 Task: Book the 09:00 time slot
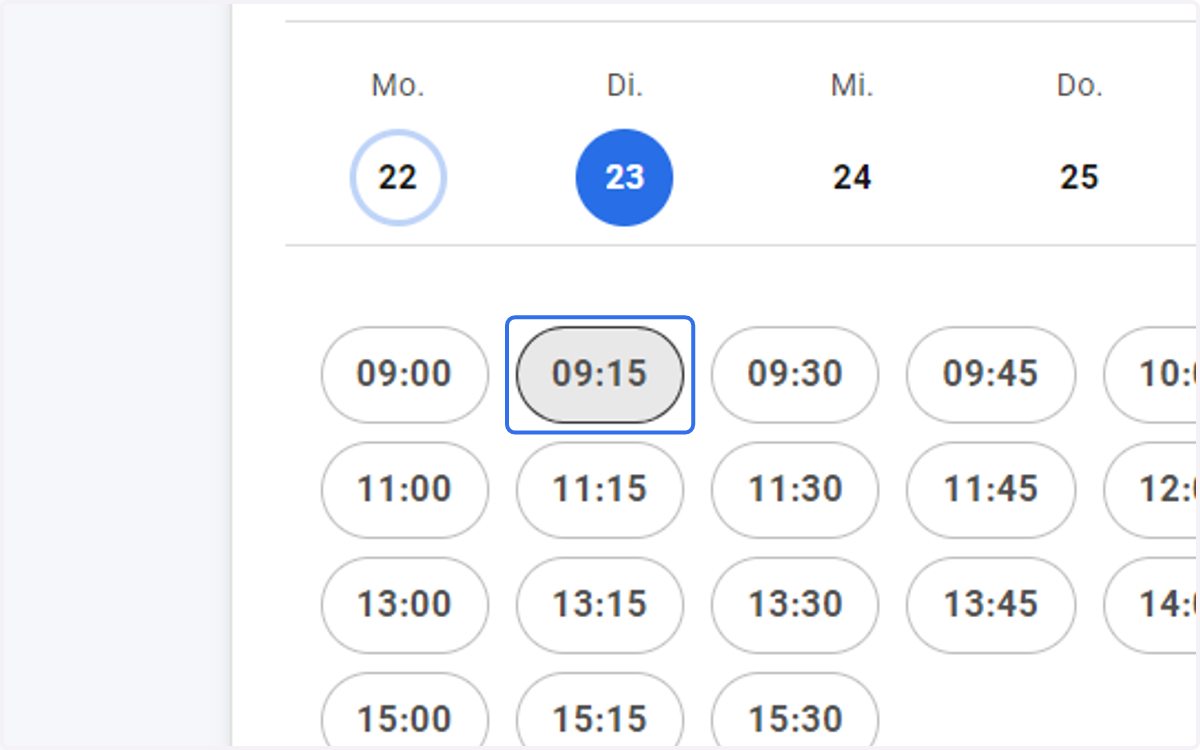(405, 375)
